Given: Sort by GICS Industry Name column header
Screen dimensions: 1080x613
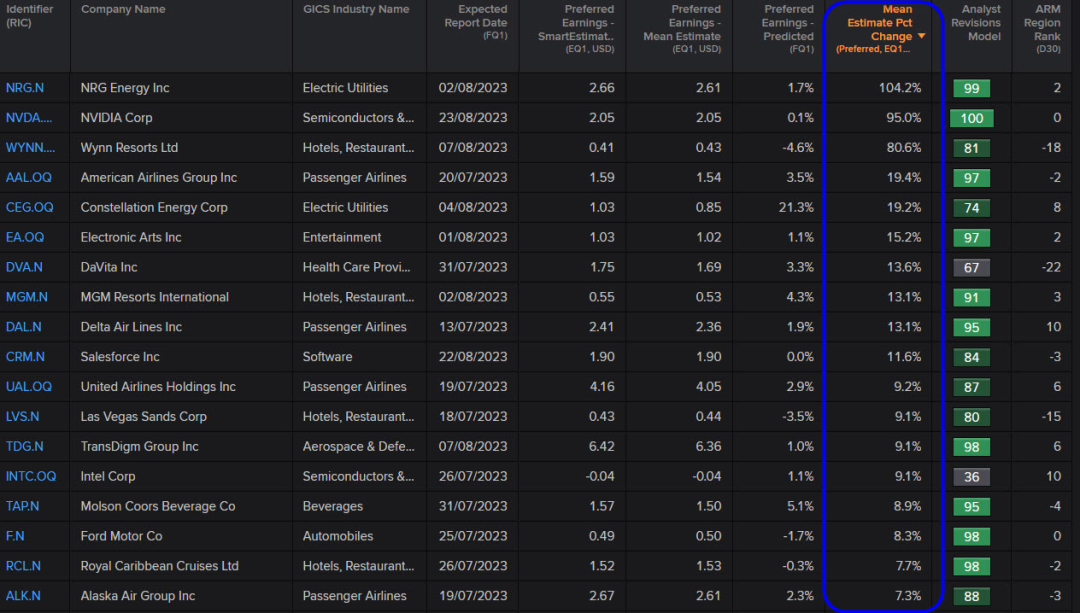Looking at the screenshot, I should coord(356,9).
